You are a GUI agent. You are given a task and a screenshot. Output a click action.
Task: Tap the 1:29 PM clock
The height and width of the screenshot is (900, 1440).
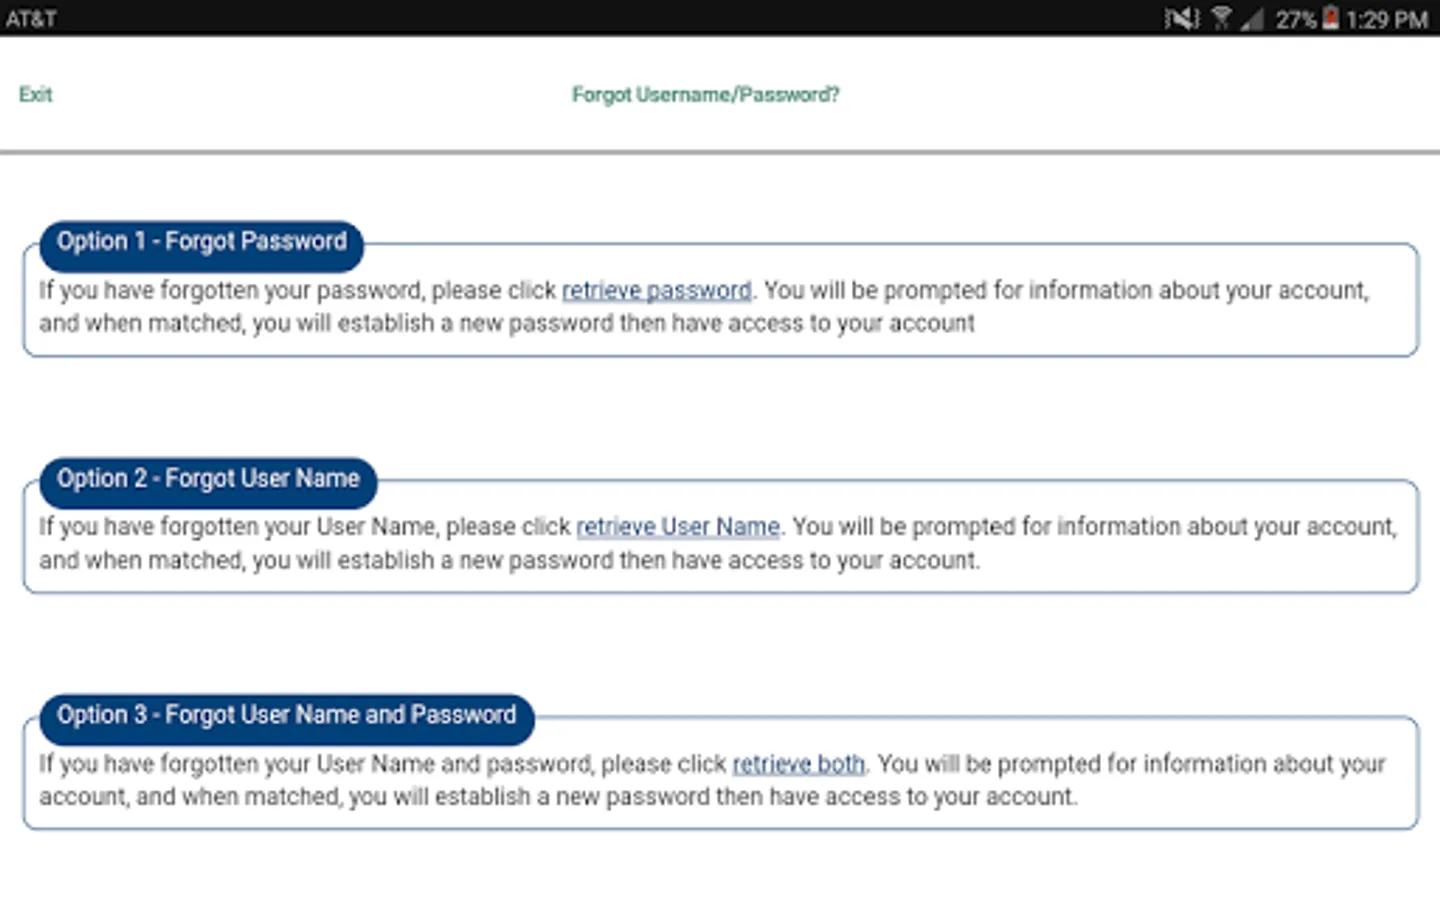(1387, 19)
